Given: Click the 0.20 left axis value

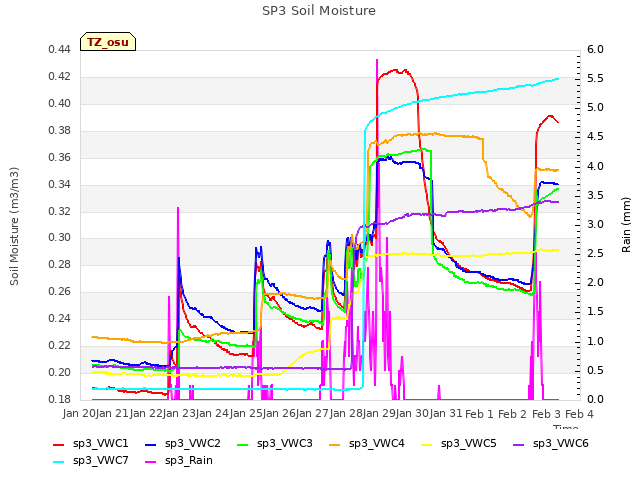Looking at the screenshot, I should click(x=60, y=372).
